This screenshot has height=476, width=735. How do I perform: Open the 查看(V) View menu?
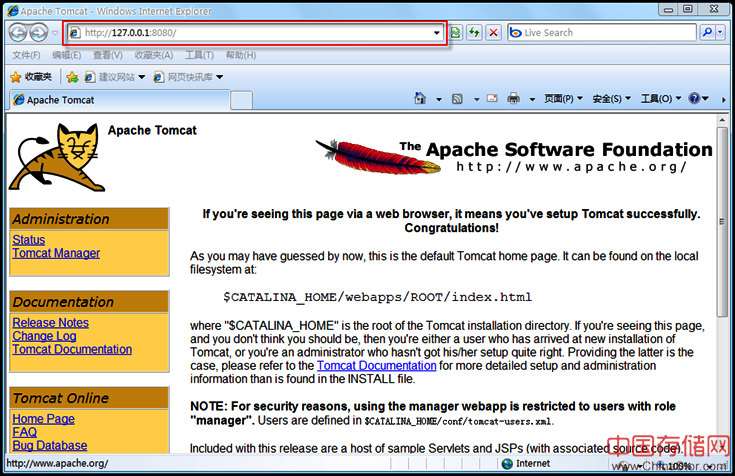[x=110, y=55]
